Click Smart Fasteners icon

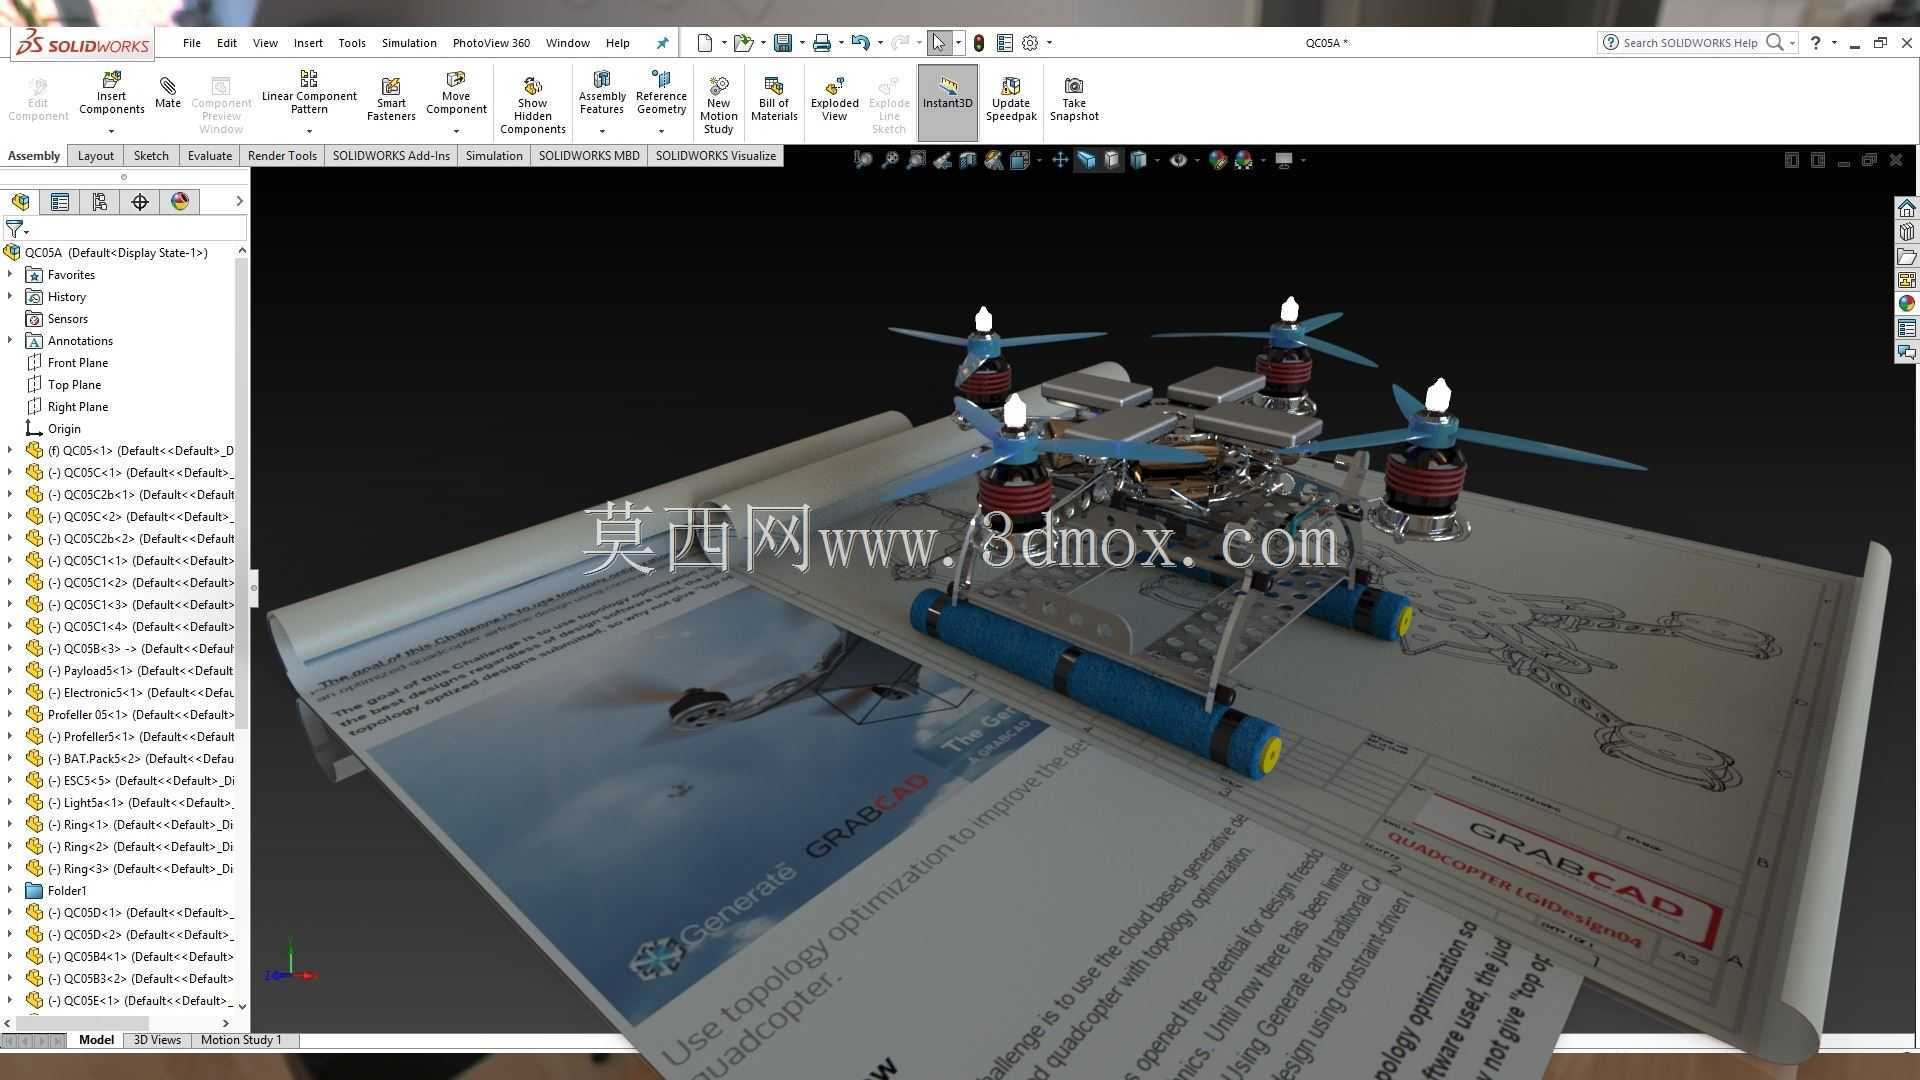tap(391, 99)
